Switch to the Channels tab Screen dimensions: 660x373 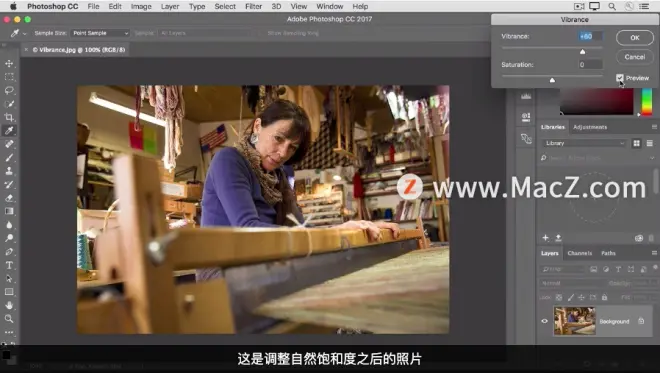580,253
